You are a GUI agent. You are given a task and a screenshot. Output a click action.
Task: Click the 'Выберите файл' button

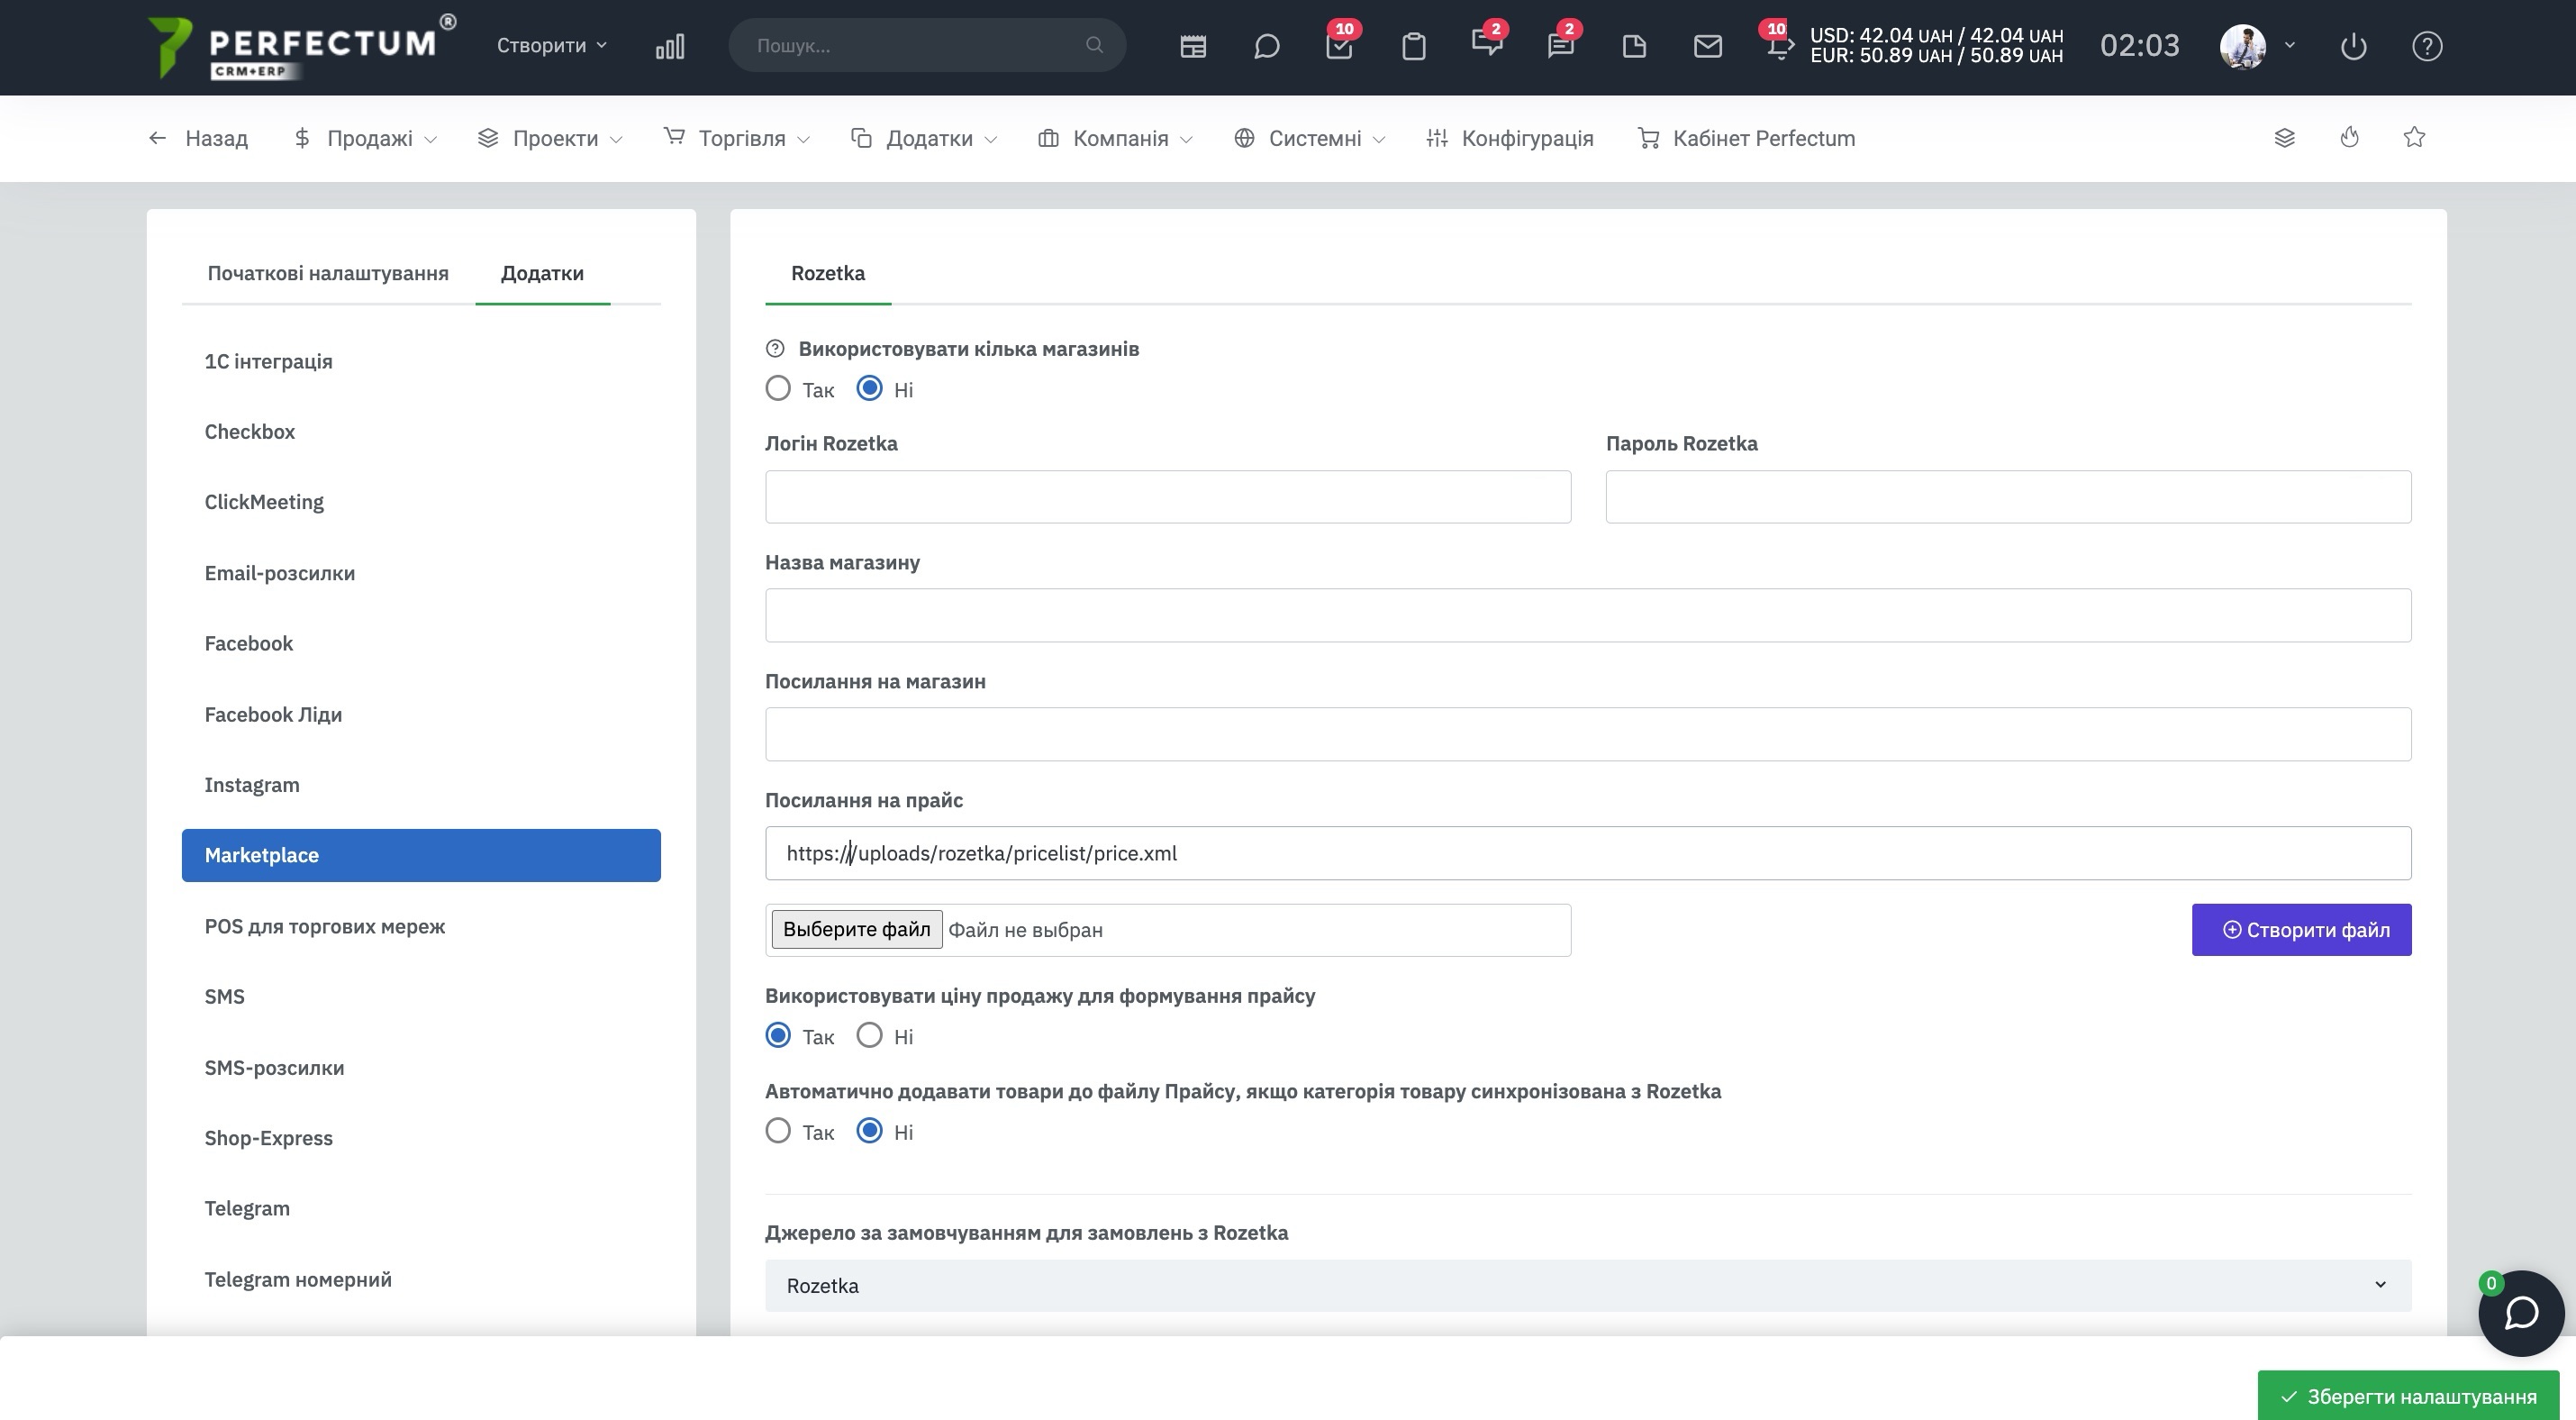pos(856,929)
